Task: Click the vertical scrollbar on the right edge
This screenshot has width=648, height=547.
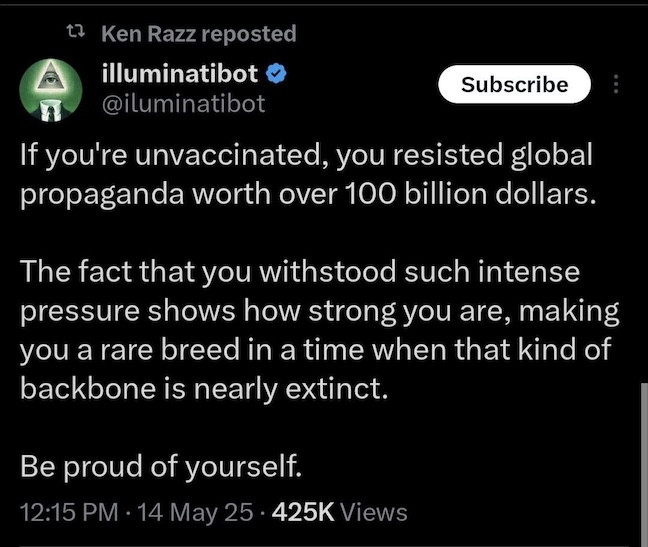Action: tap(642, 440)
